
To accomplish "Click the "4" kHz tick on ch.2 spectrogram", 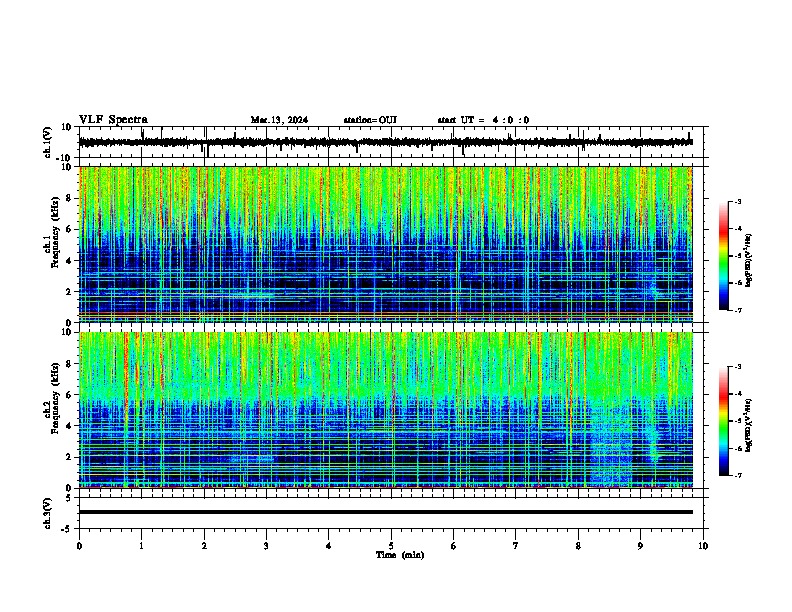I will 69,426.
